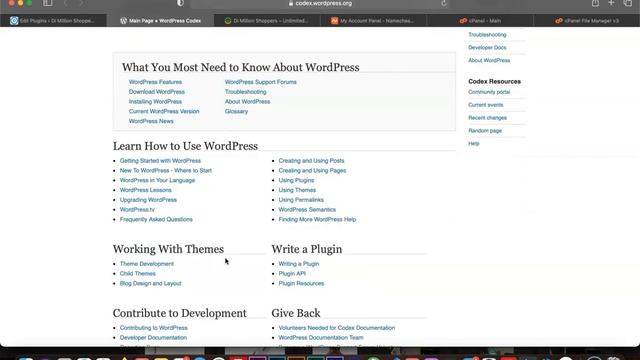Open Getting Started with WordPress
Screen dimensions: 640x360
[160, 161]
